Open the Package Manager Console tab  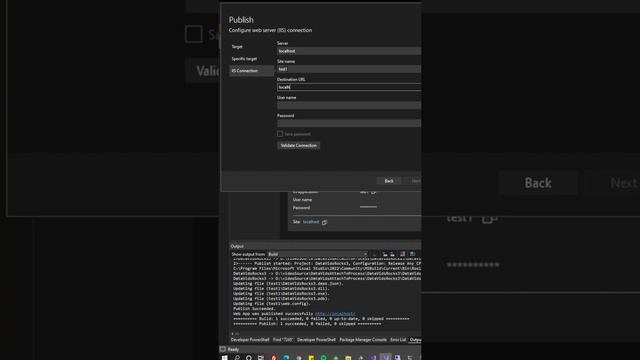pyautogui.click(x=363, y=340)
